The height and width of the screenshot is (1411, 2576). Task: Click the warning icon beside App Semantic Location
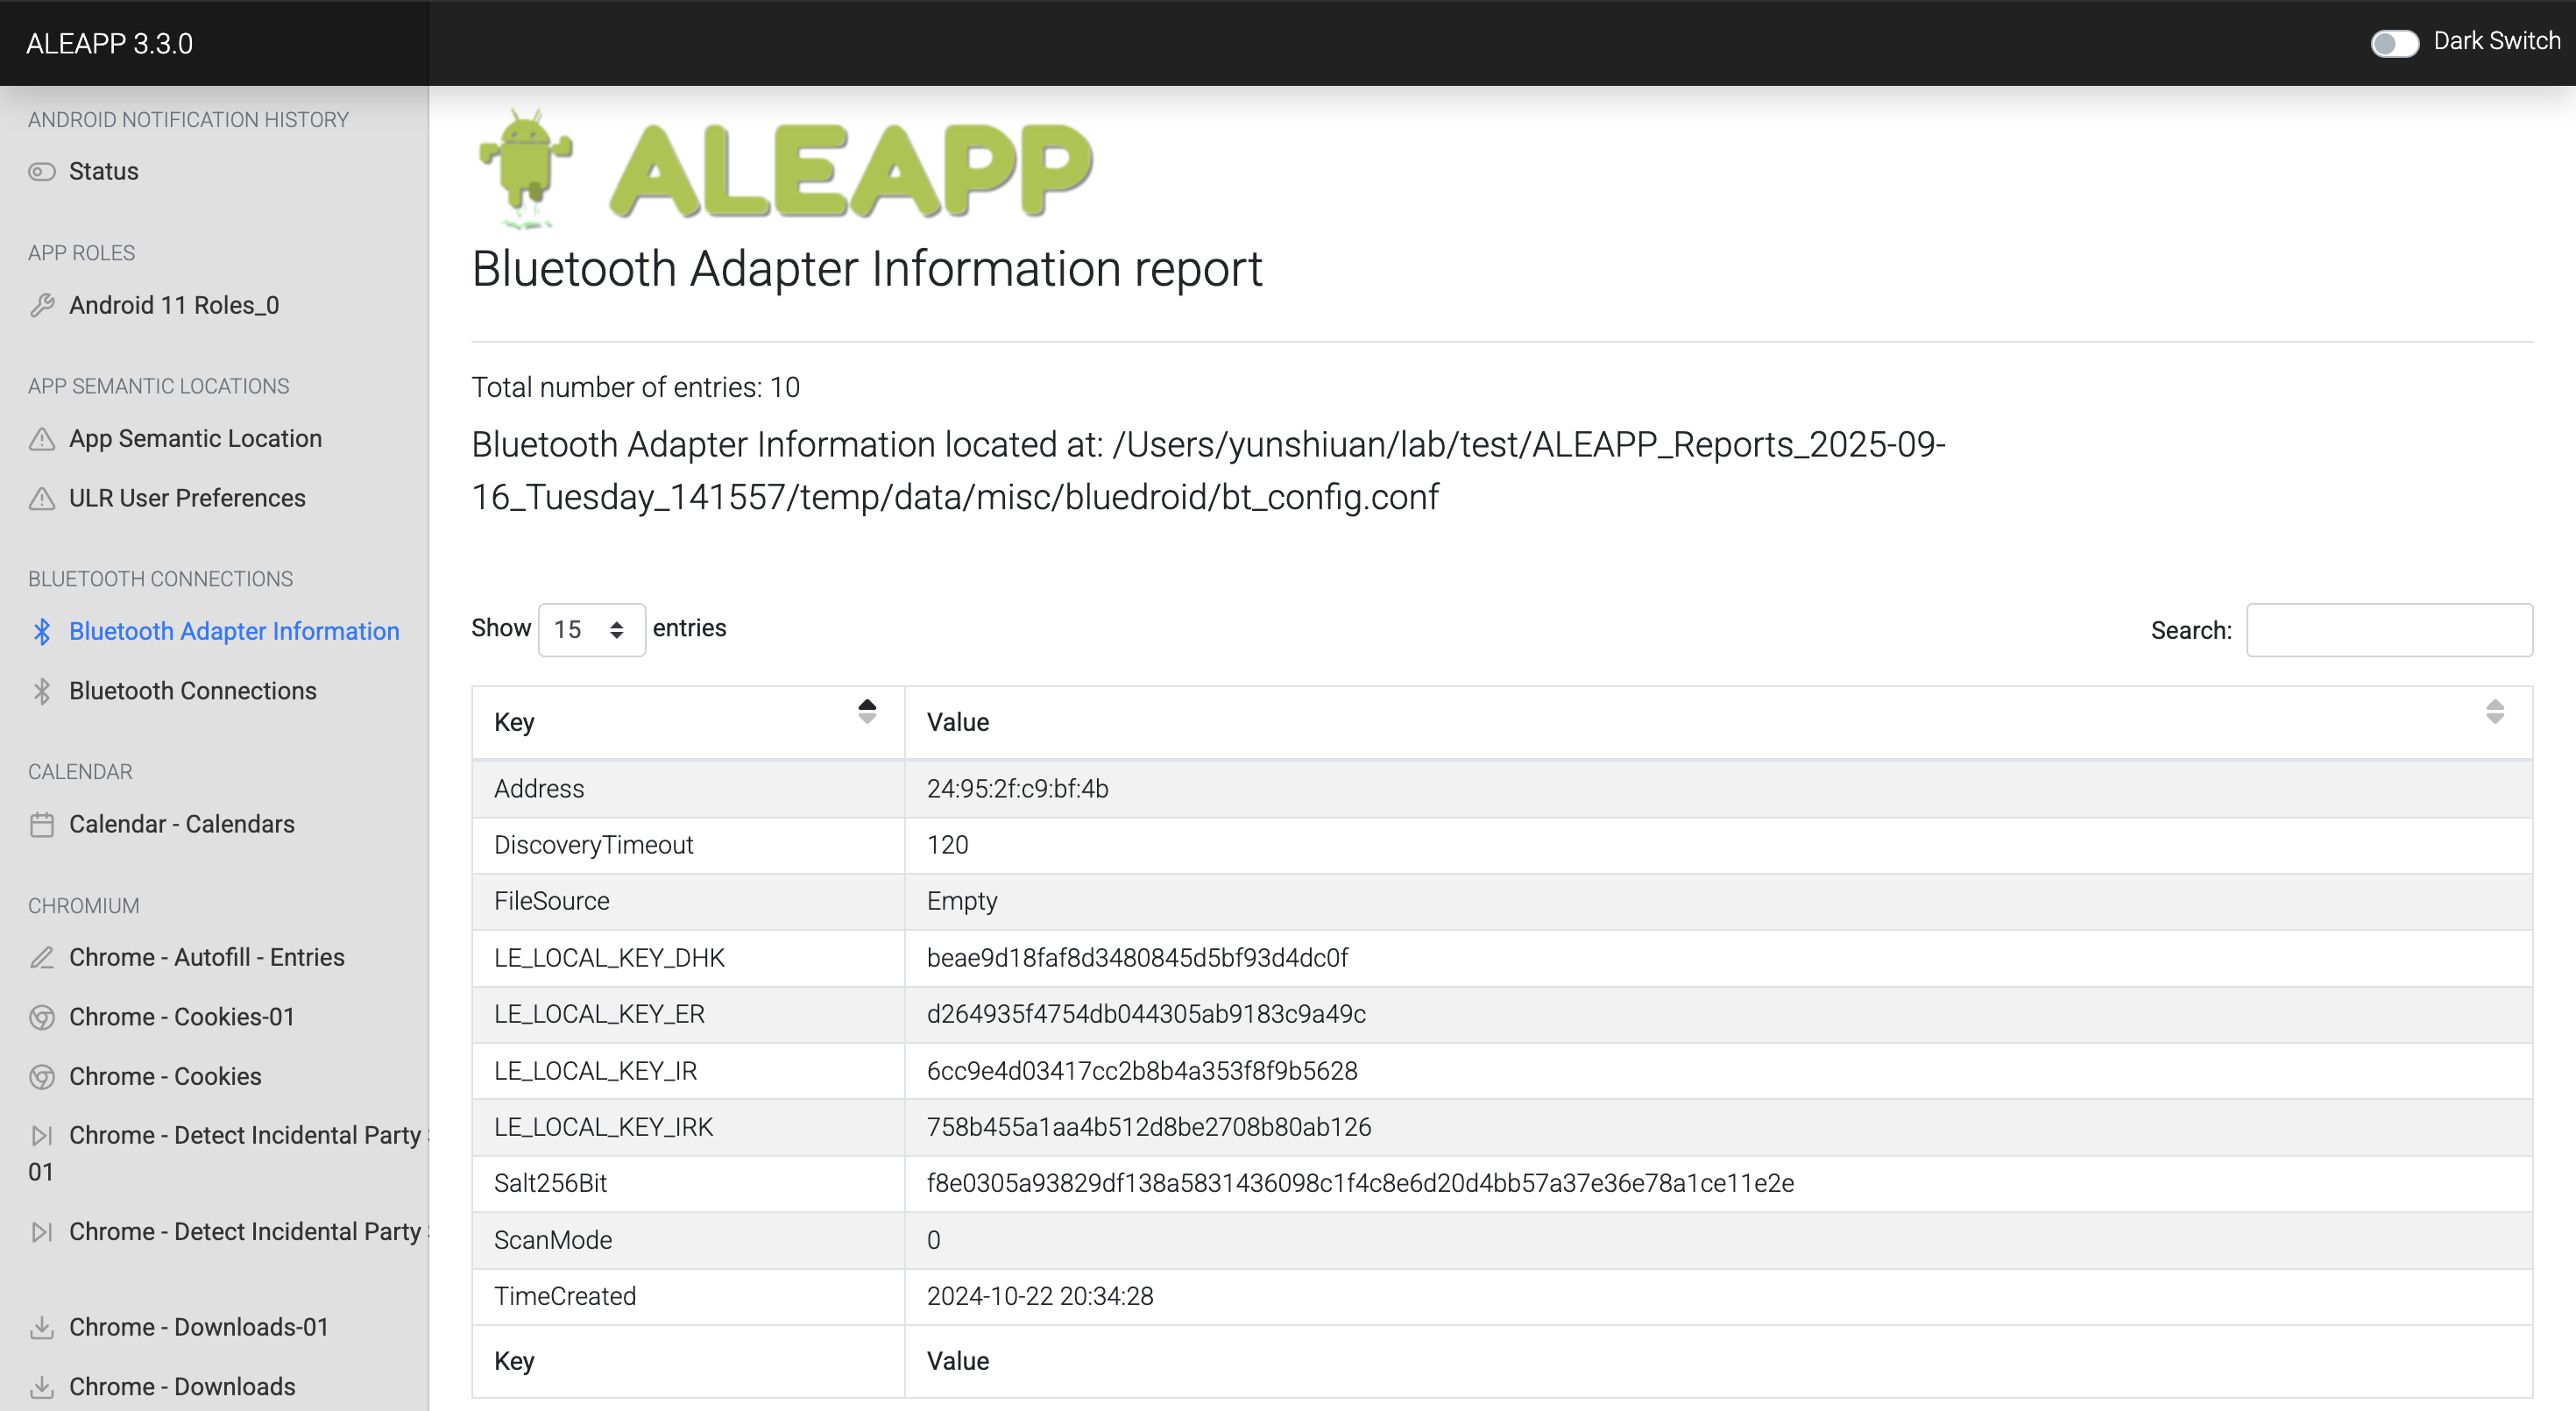coord(42,439)
